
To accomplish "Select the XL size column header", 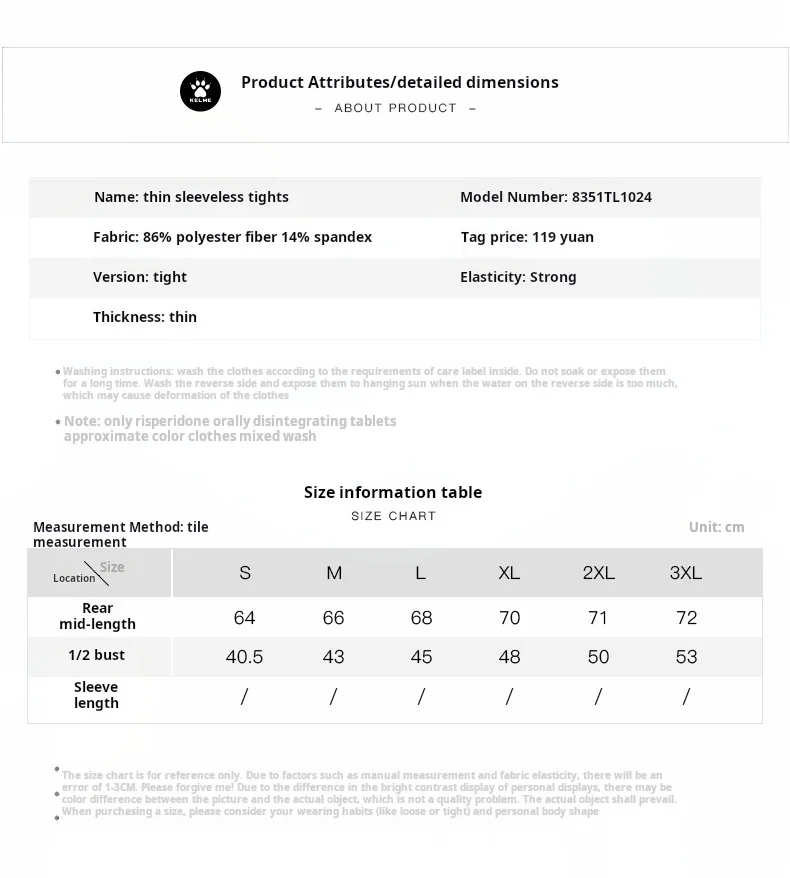I will point(509,573).
